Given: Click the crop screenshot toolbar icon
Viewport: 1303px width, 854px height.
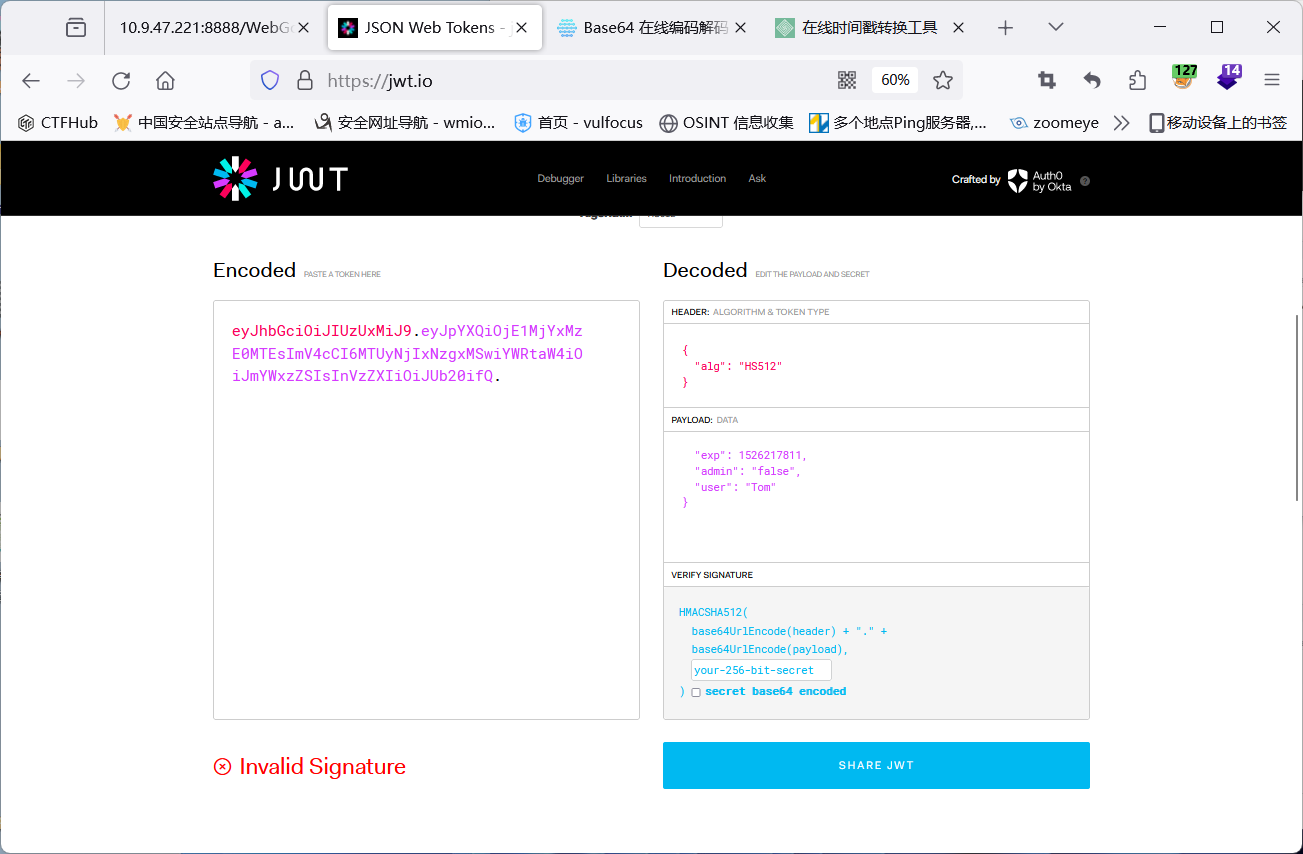Looking at the screenshot, I should pos(1047,81).
